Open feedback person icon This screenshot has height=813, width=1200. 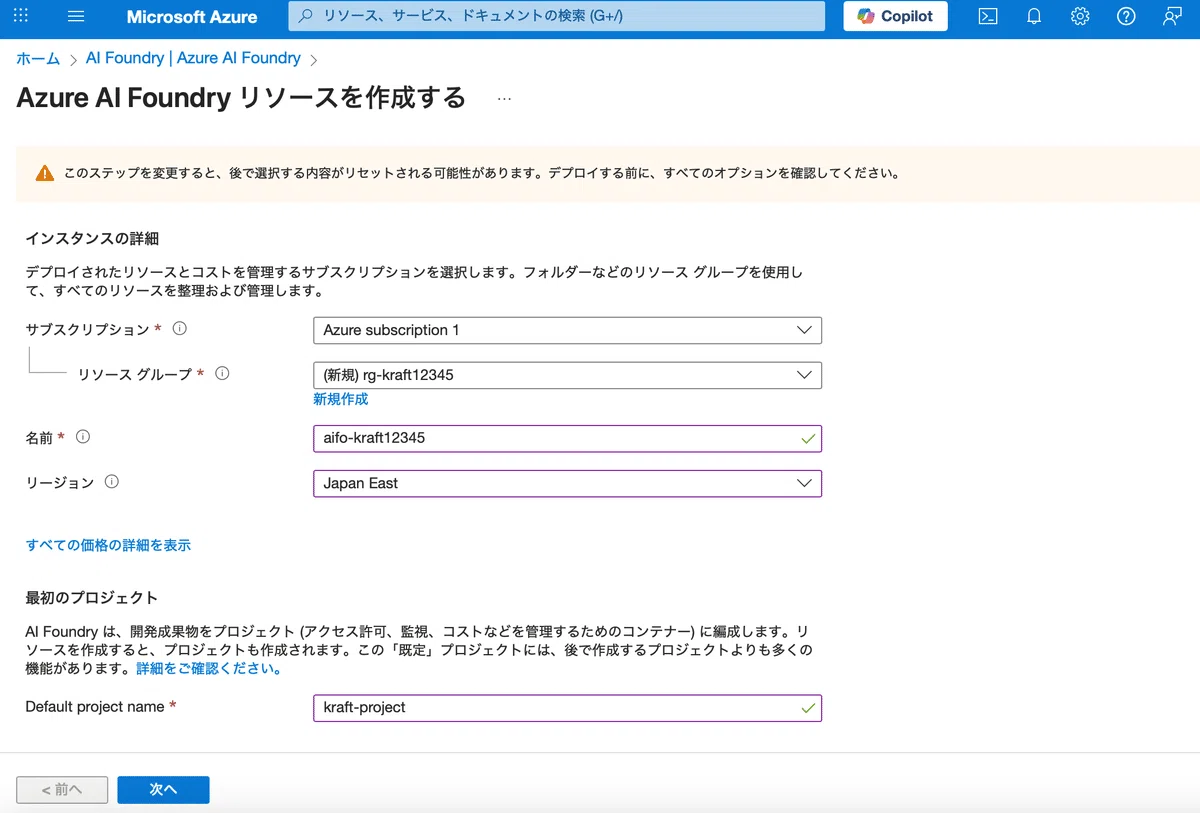(x=1172, y=16)
